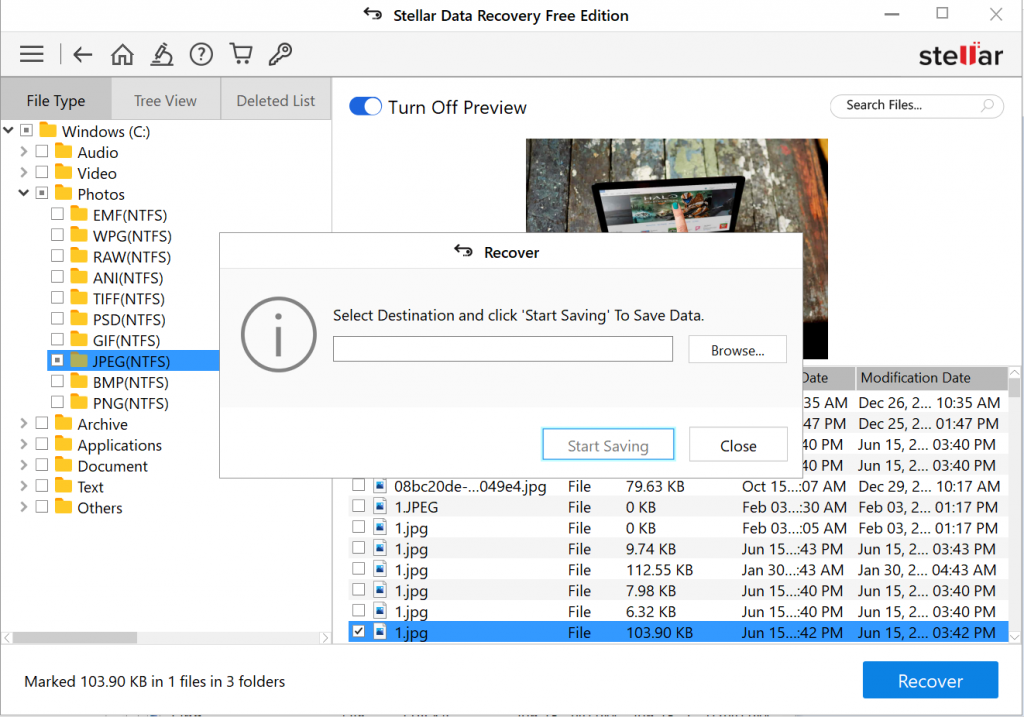Open the shopping cart to buy

click(241, 54)
